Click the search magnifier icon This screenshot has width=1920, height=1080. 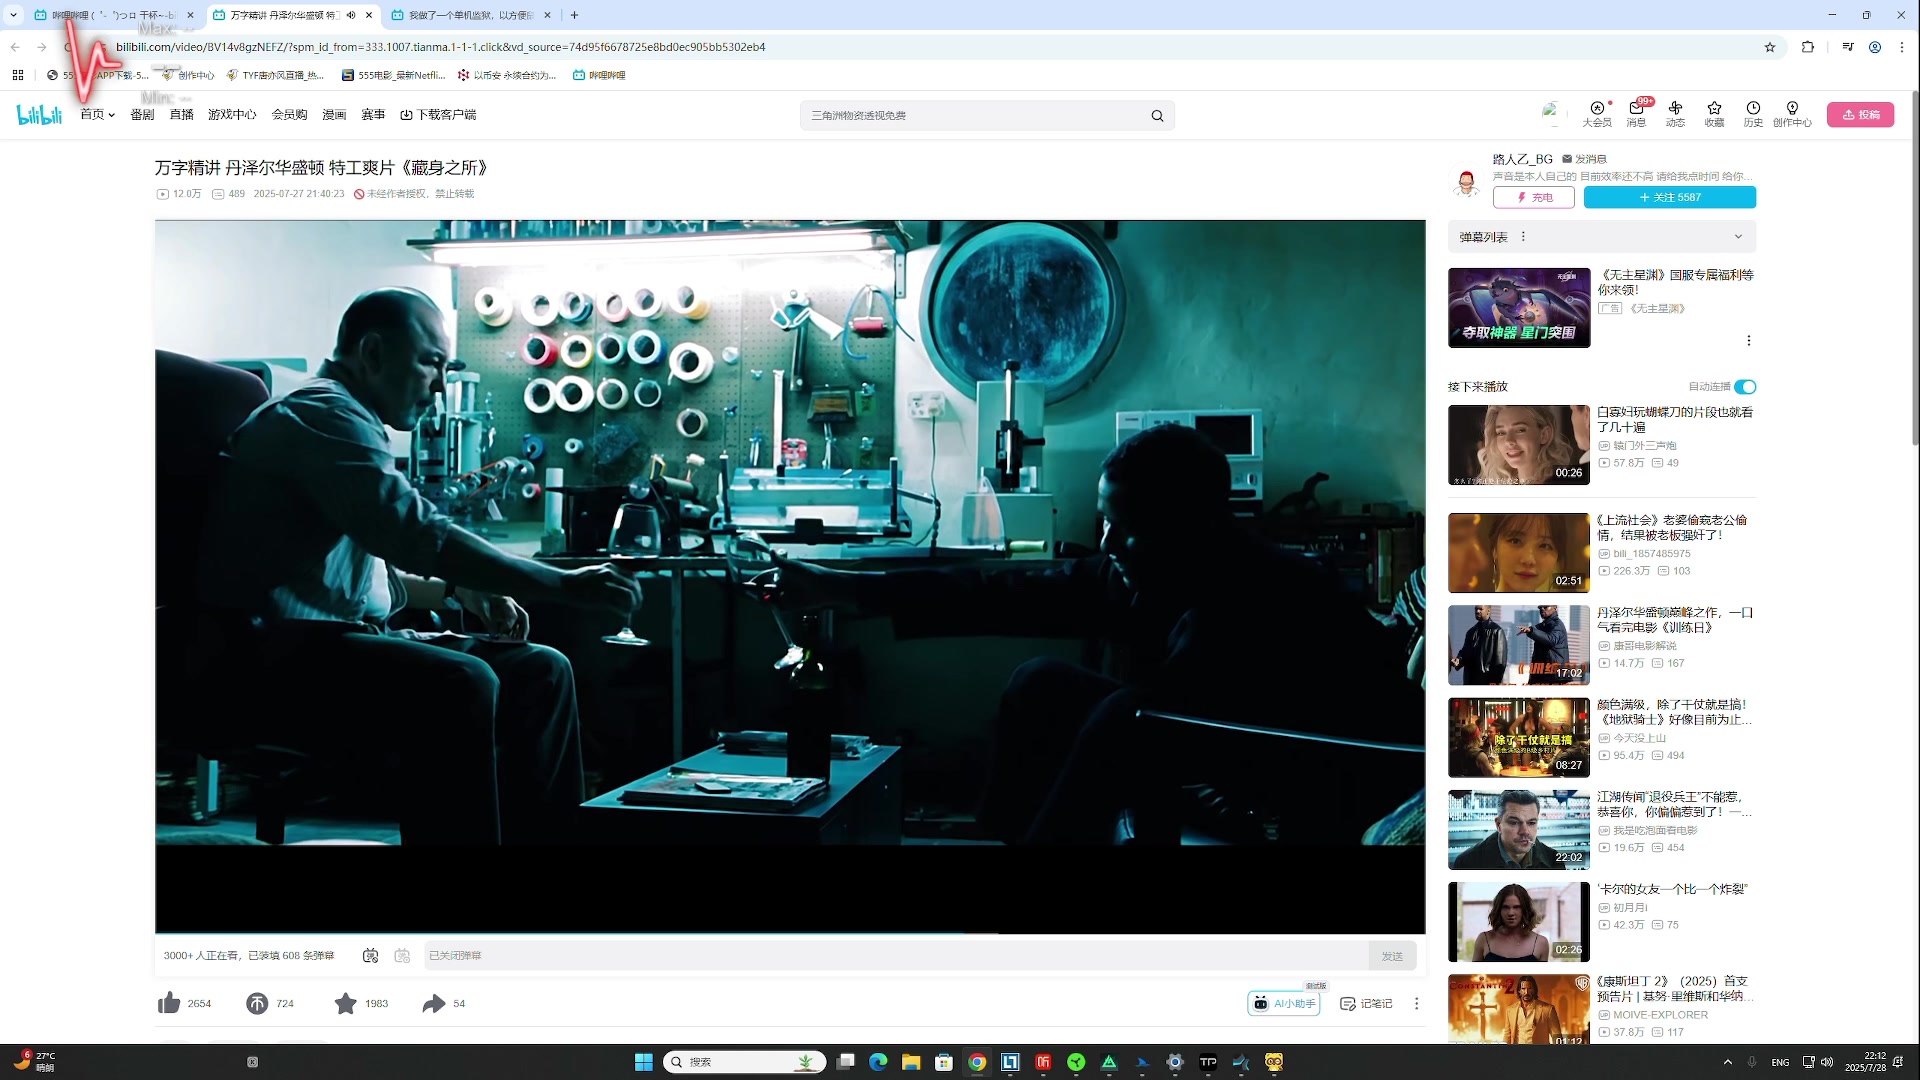[1157, 116]
